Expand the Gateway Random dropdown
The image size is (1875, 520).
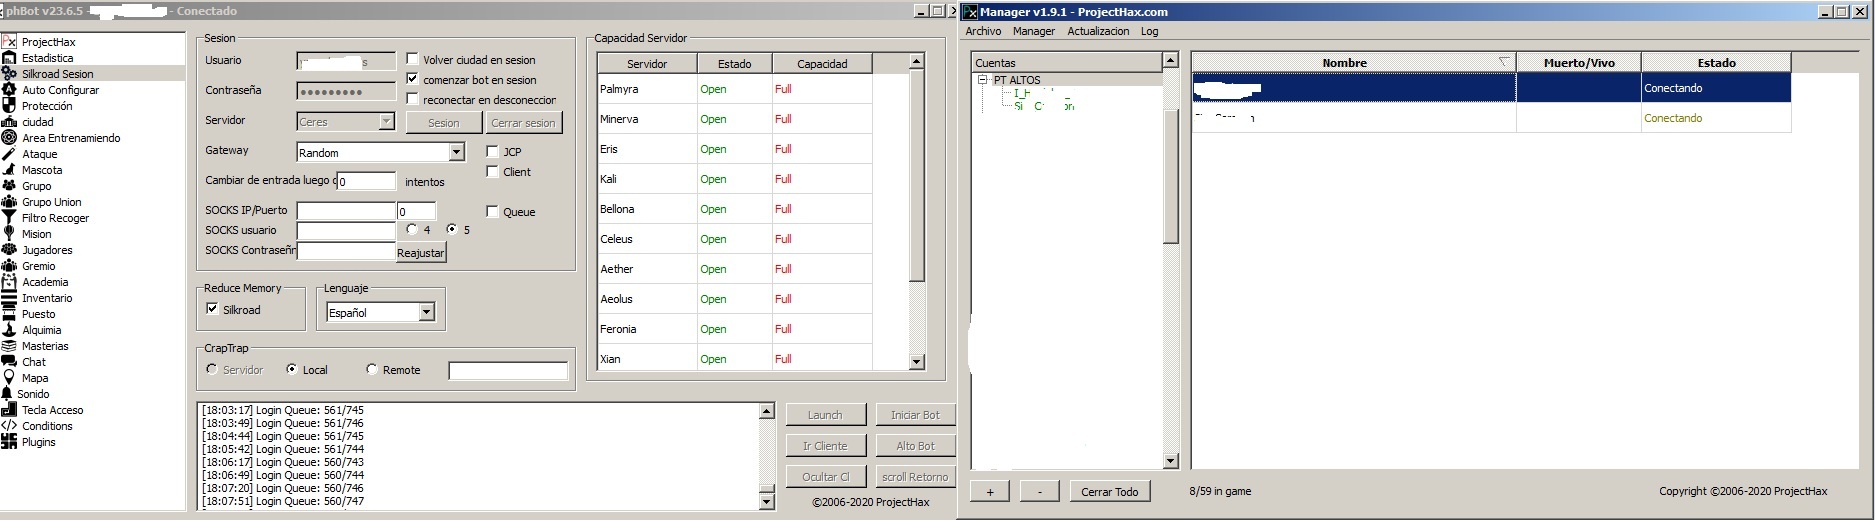[x=456, y=152]
